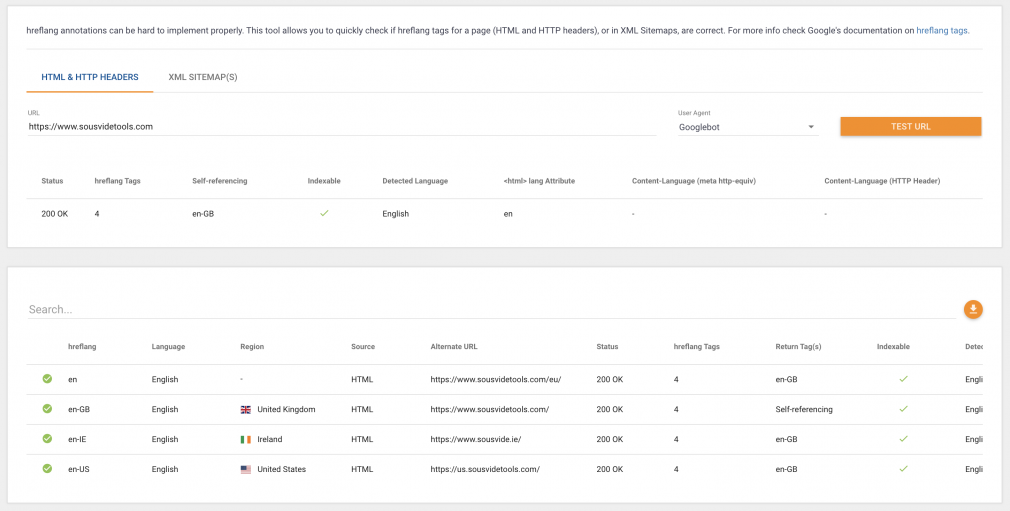Click the Ireland flag icon

click(245, 439)
